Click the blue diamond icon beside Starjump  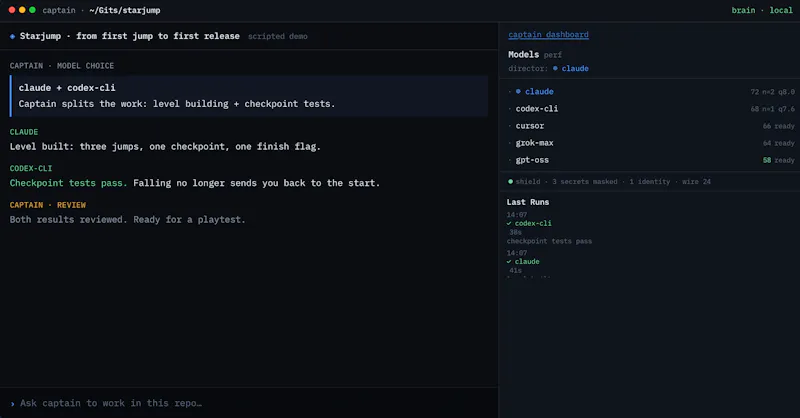coord(12,36)
